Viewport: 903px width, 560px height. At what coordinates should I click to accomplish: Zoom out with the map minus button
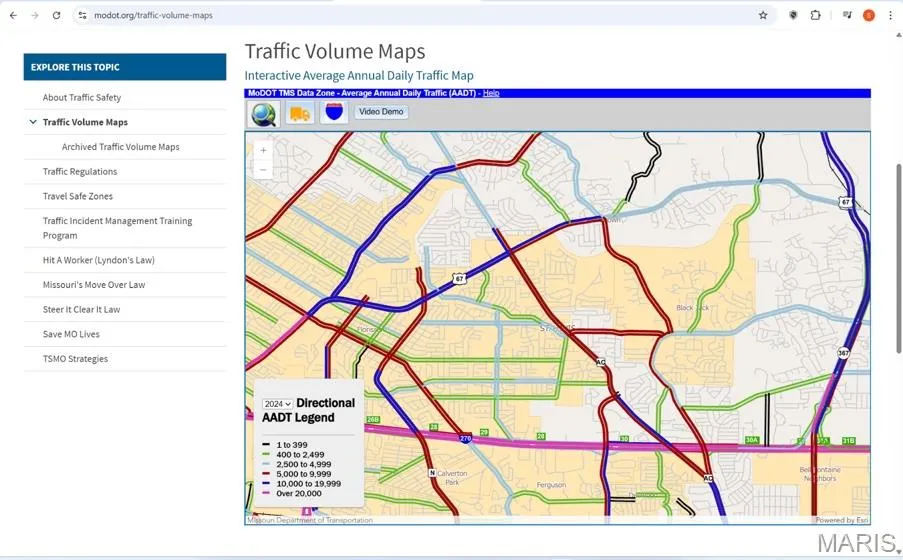[x=263, y=170]
